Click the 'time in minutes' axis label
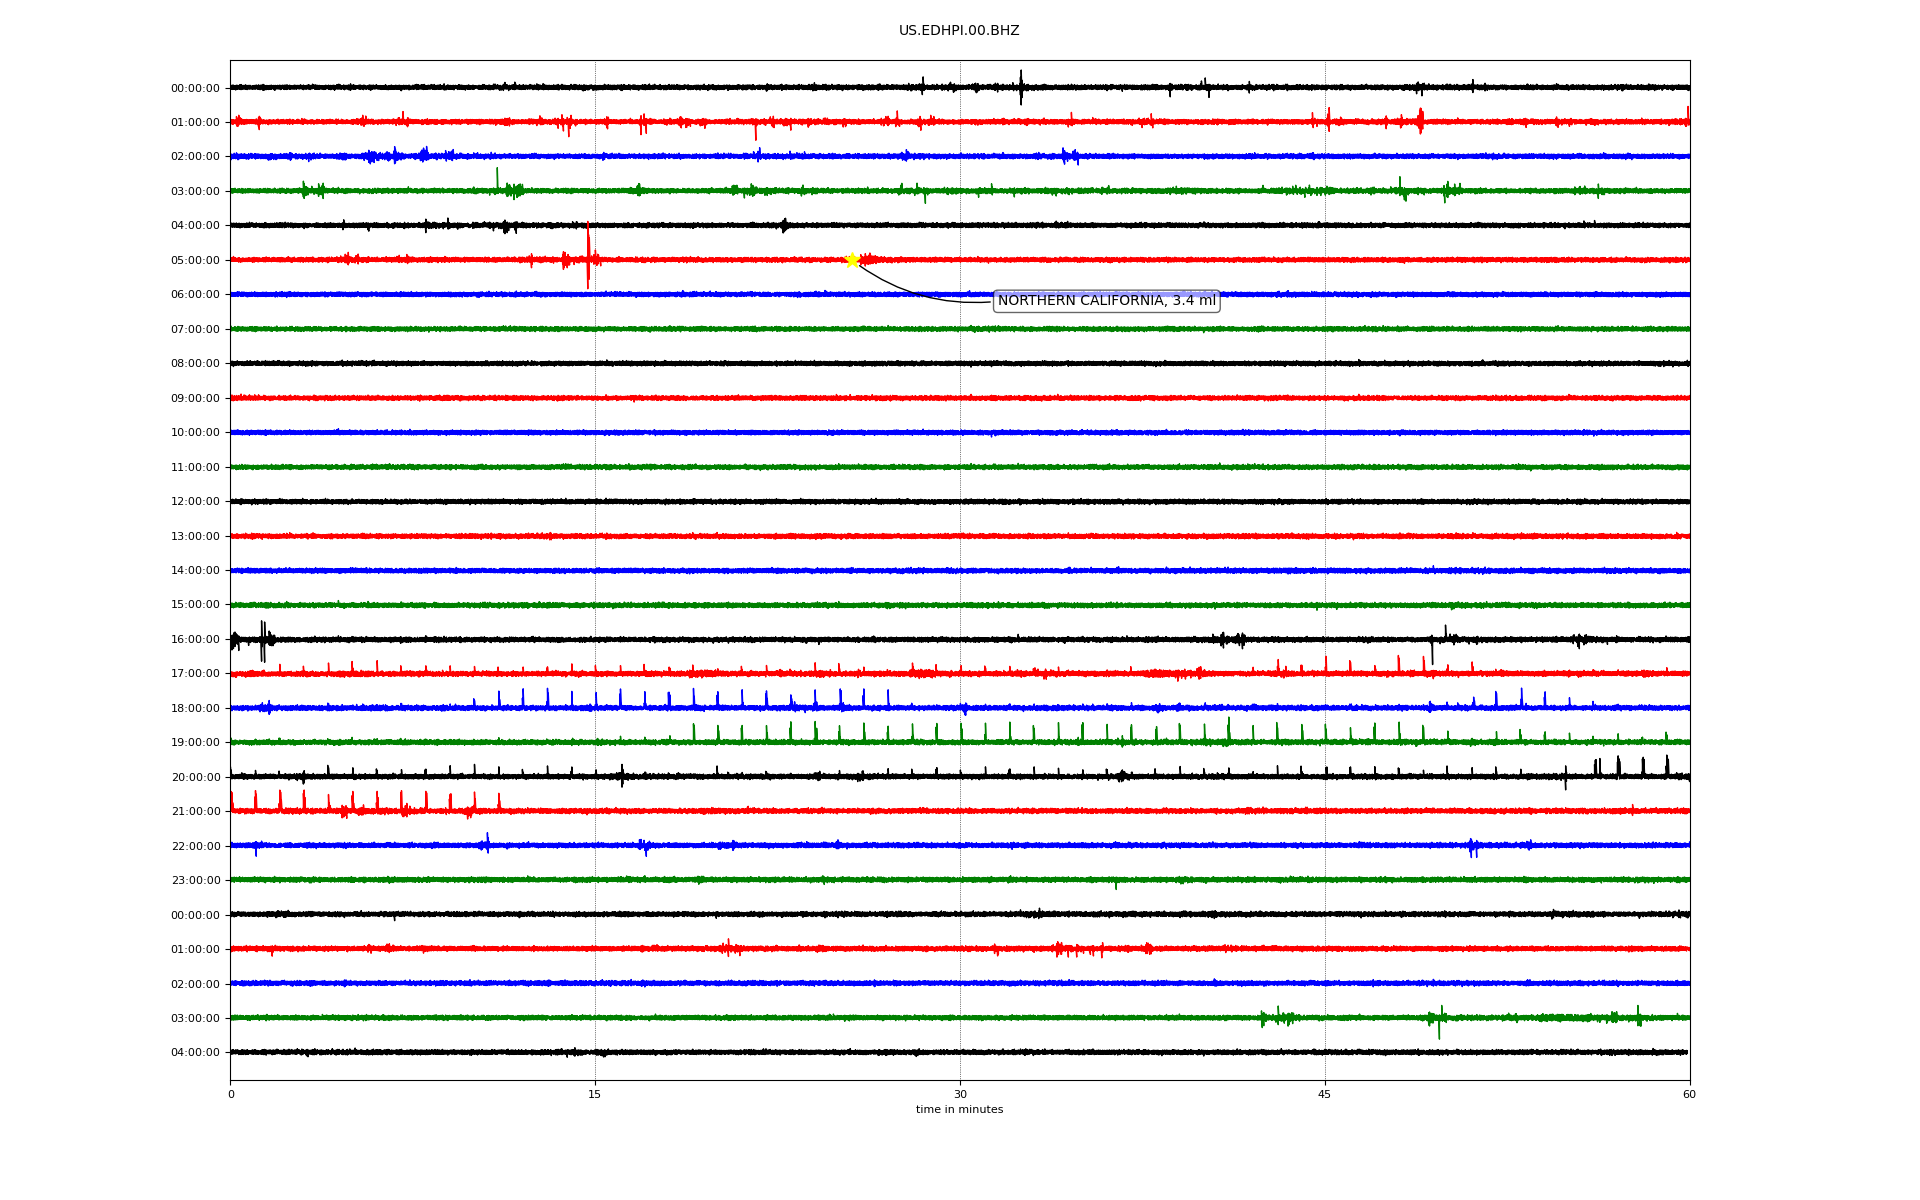 [x=959, y=1110]
